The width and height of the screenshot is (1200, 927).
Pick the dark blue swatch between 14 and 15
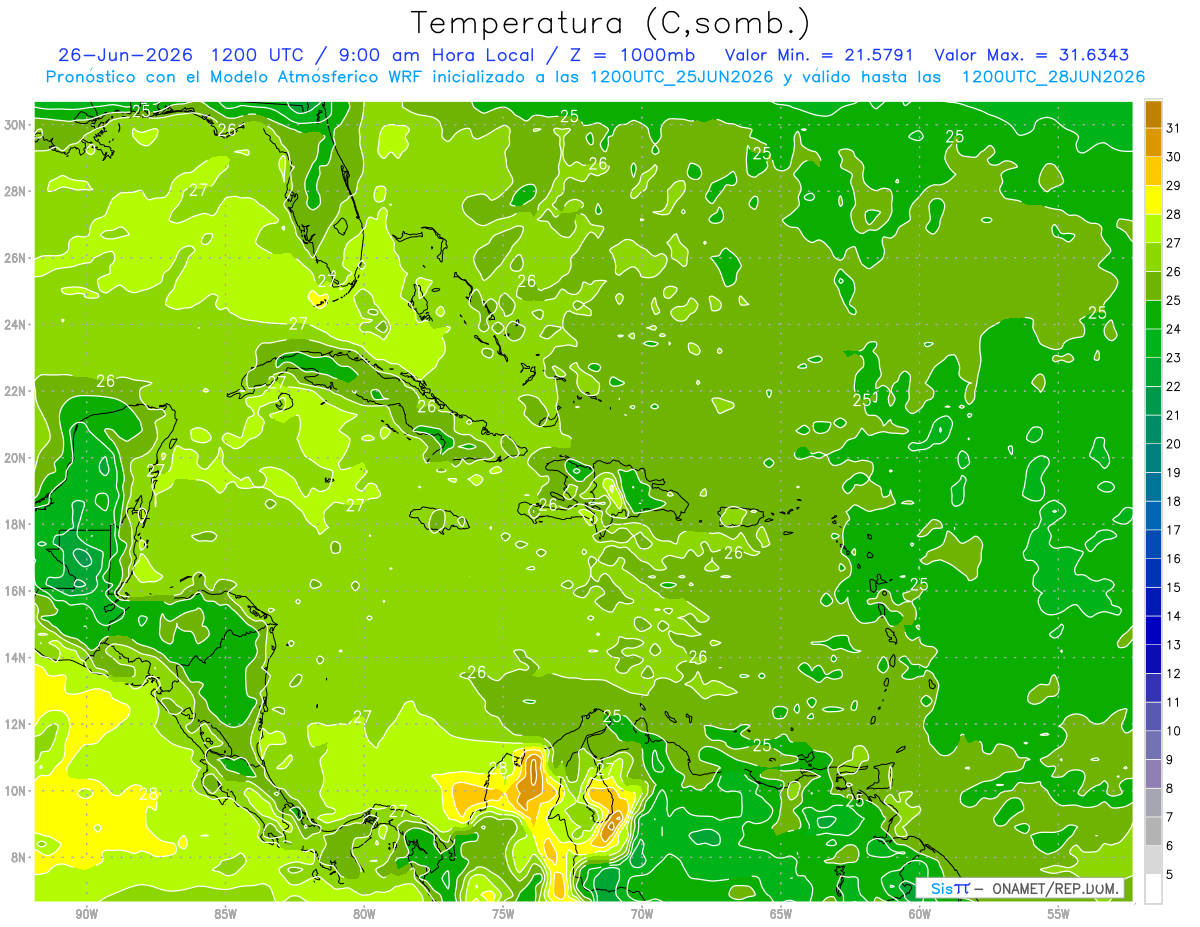click(x=1153, y=601)
